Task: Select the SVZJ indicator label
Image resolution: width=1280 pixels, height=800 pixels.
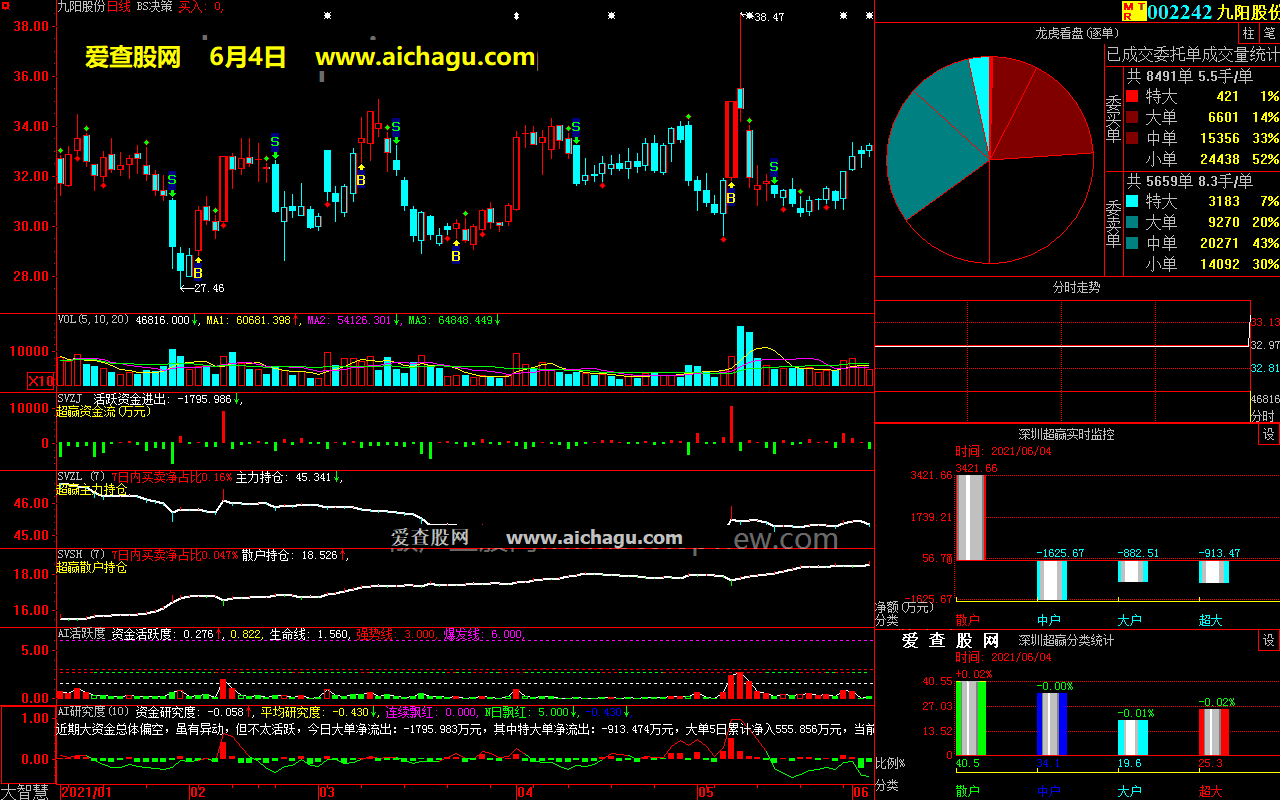Action: pos(70,399)
